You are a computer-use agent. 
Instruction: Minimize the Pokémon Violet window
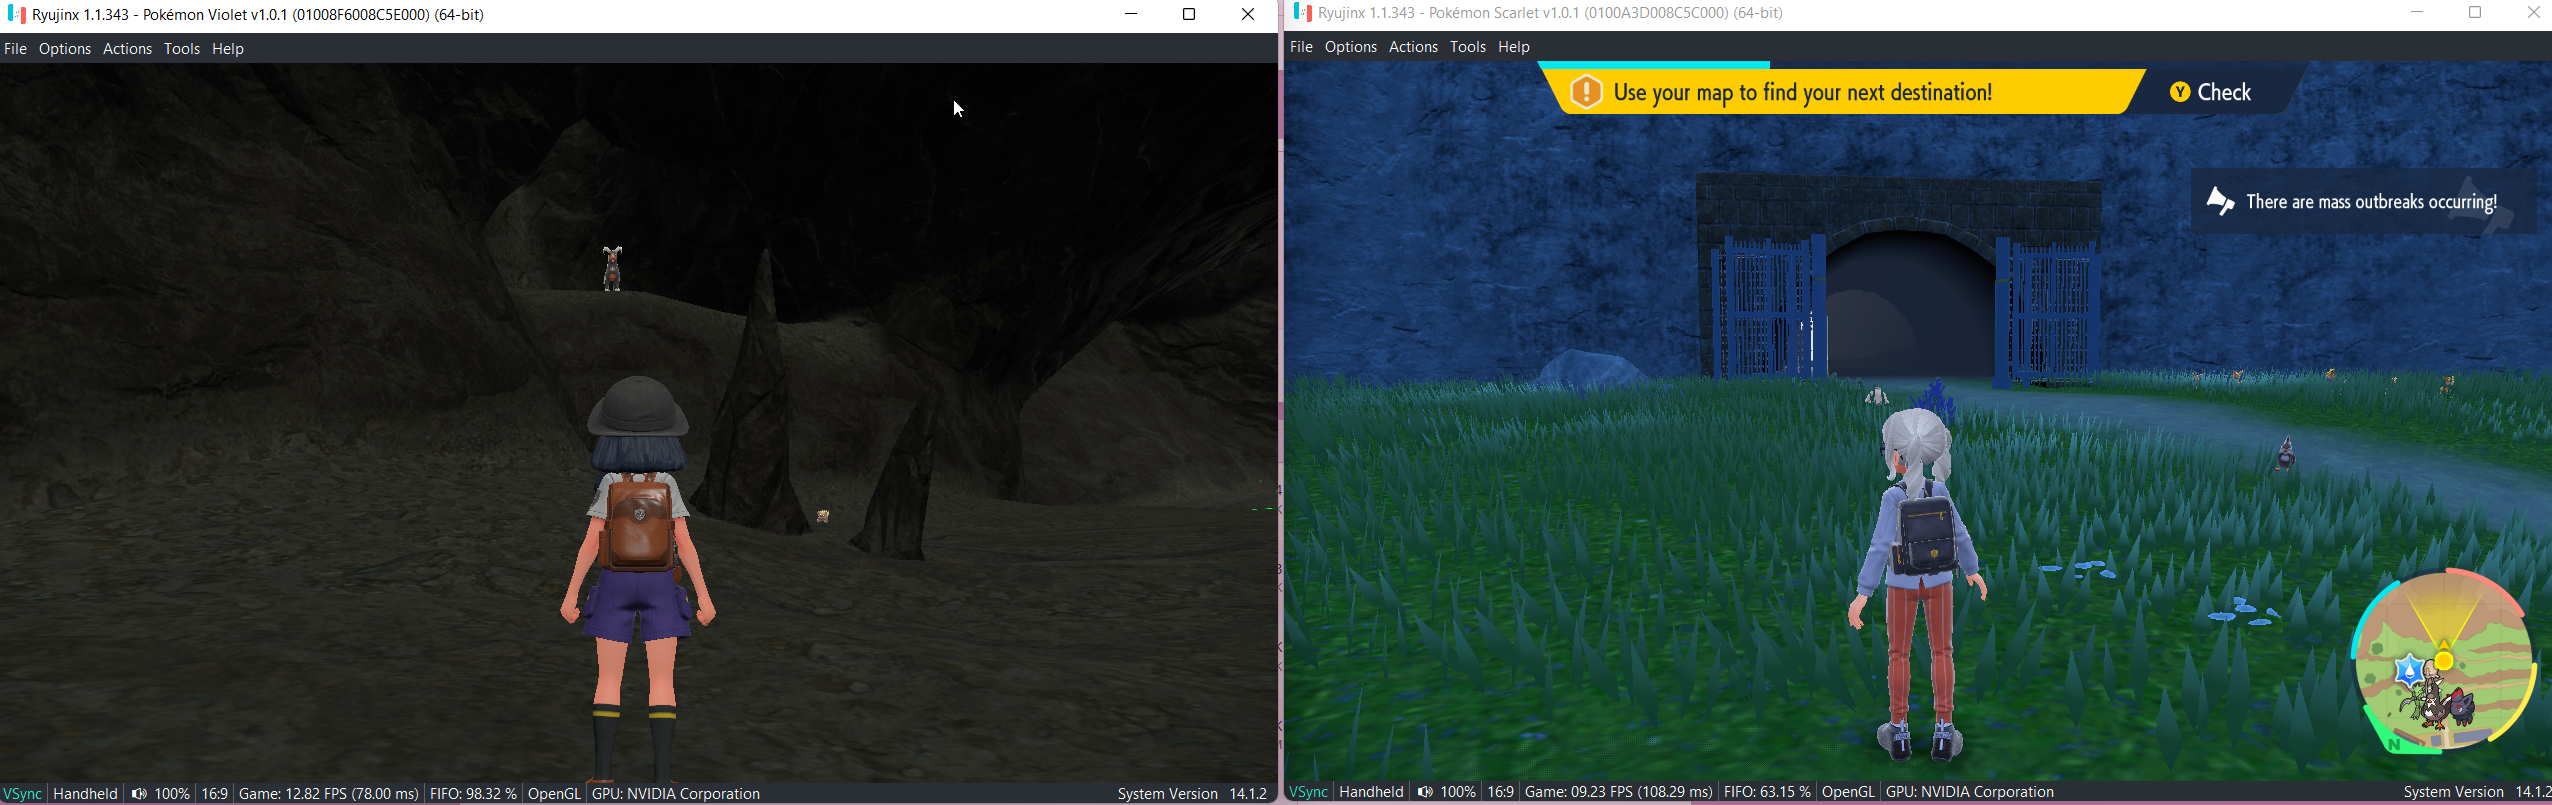pos(1131,15)
